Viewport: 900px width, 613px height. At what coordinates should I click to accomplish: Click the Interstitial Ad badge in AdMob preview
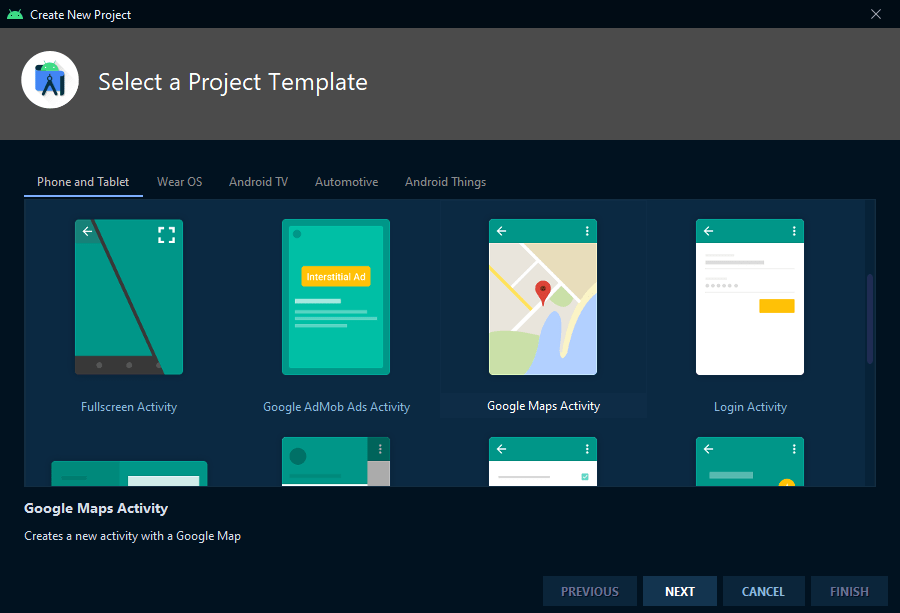pos(336,277)
